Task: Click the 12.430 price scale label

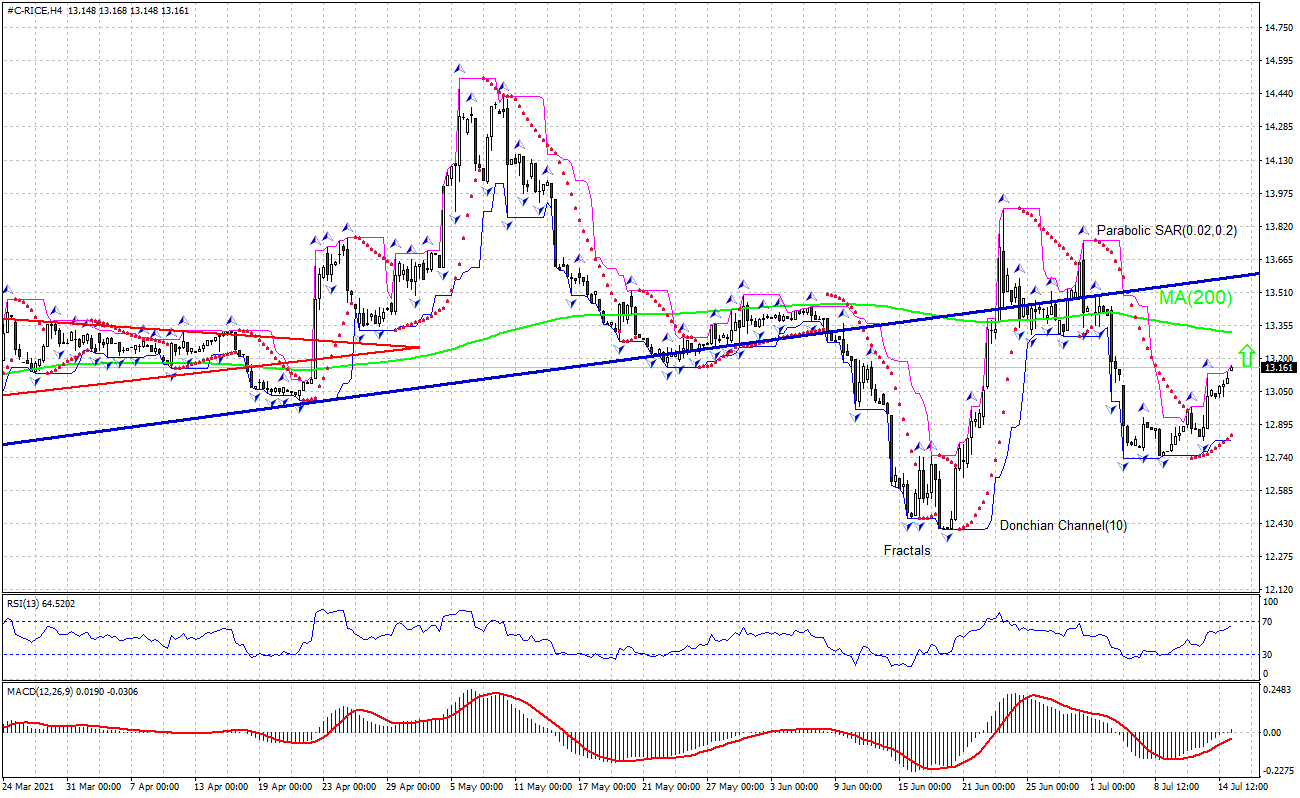Action: 1277,524
